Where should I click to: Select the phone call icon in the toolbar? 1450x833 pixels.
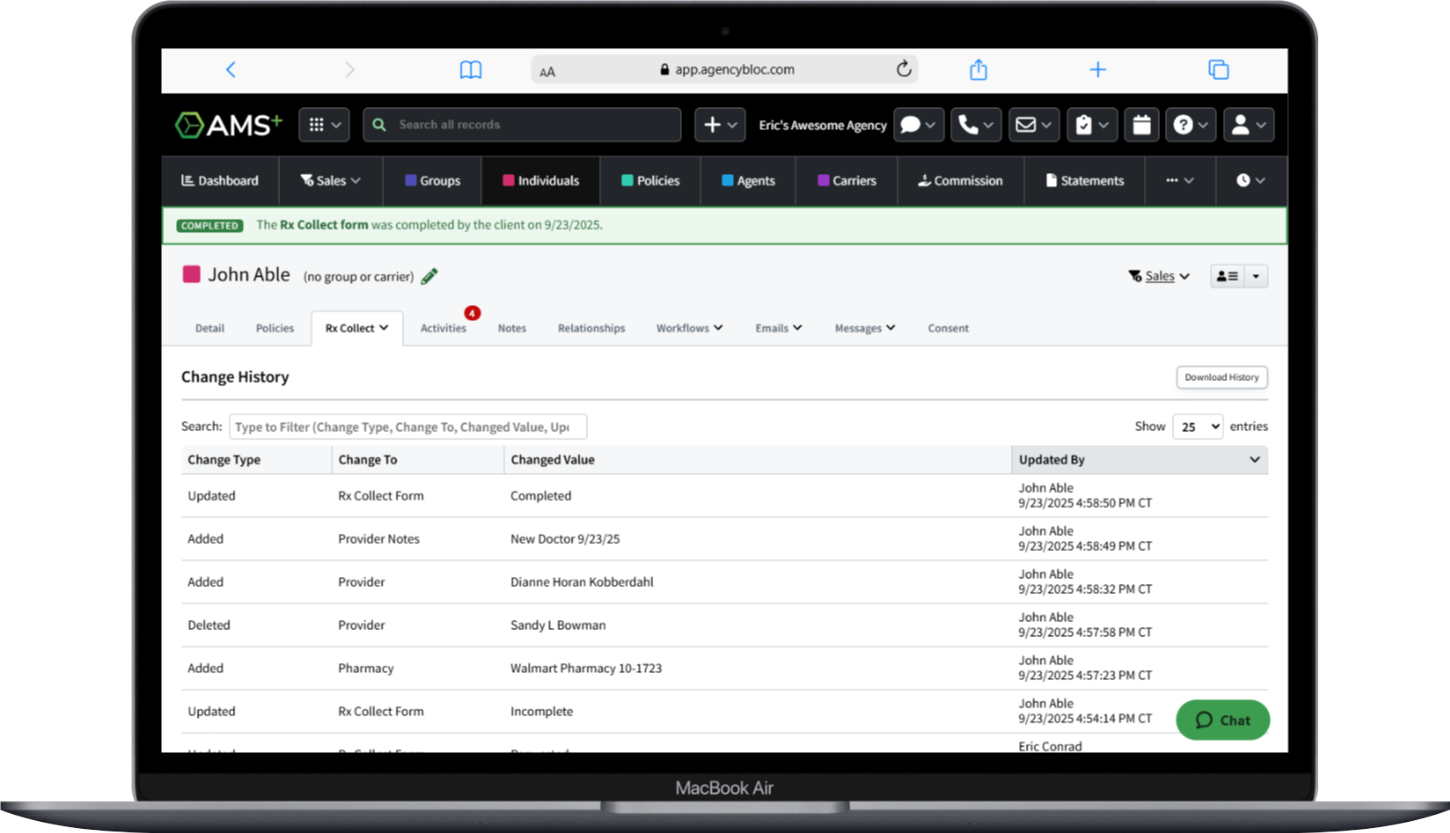970,124
